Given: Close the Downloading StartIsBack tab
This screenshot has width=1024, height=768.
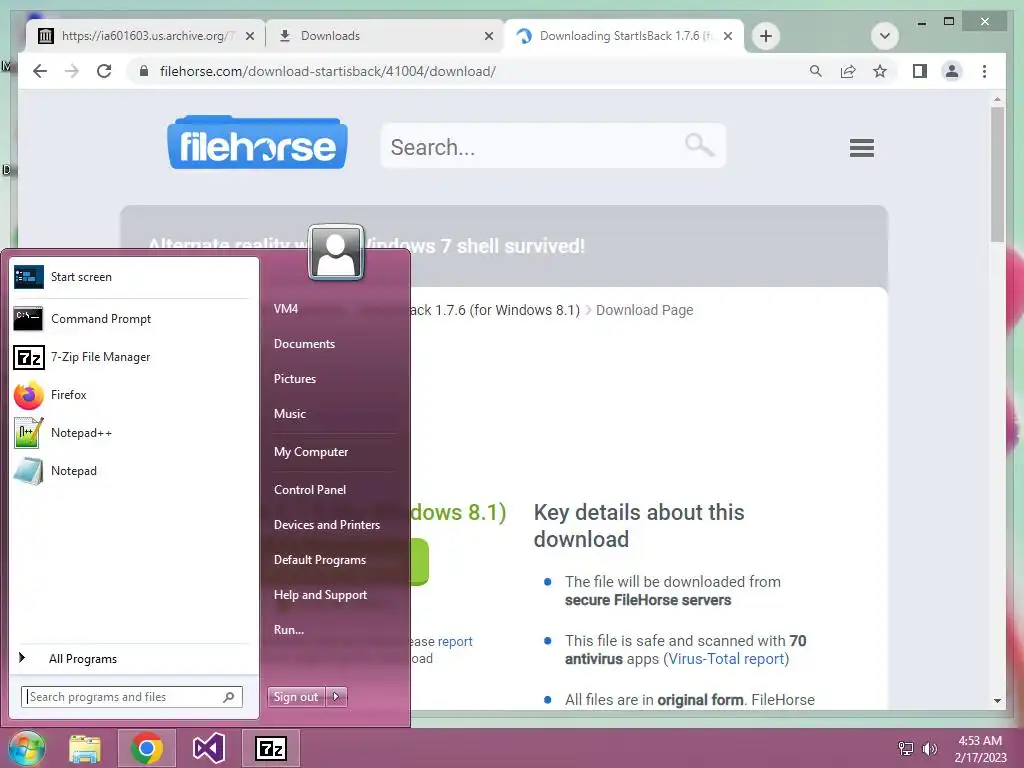Looking at the screenshot, I should (x=728, y=36).
